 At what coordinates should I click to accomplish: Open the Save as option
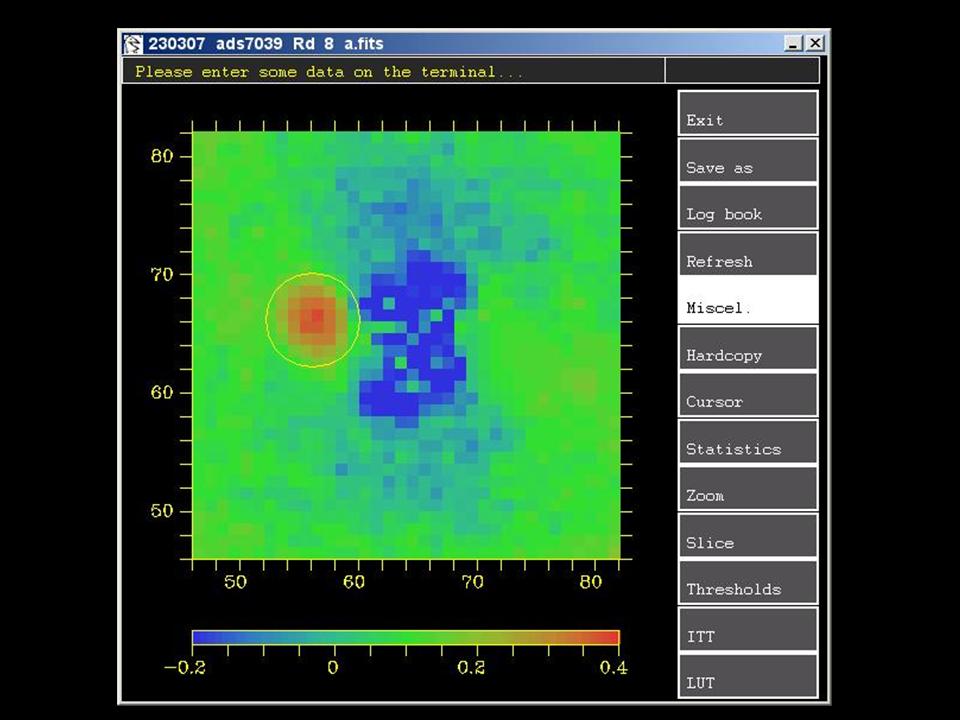(748, 161)
